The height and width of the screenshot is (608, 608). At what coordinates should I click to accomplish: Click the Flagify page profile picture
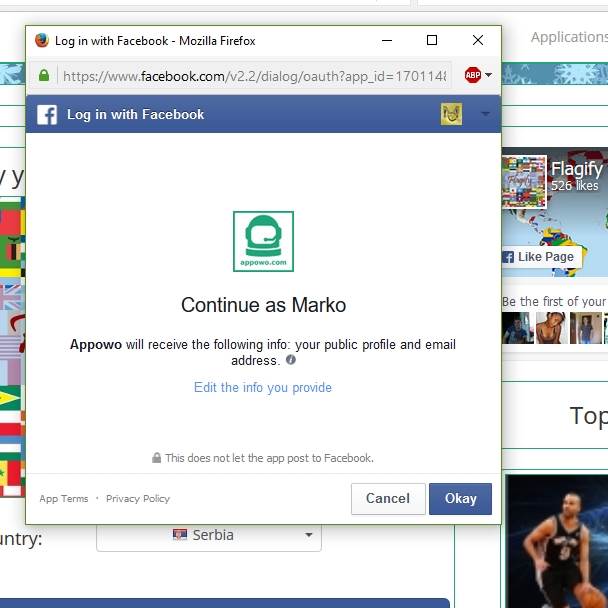coord(524,181)
